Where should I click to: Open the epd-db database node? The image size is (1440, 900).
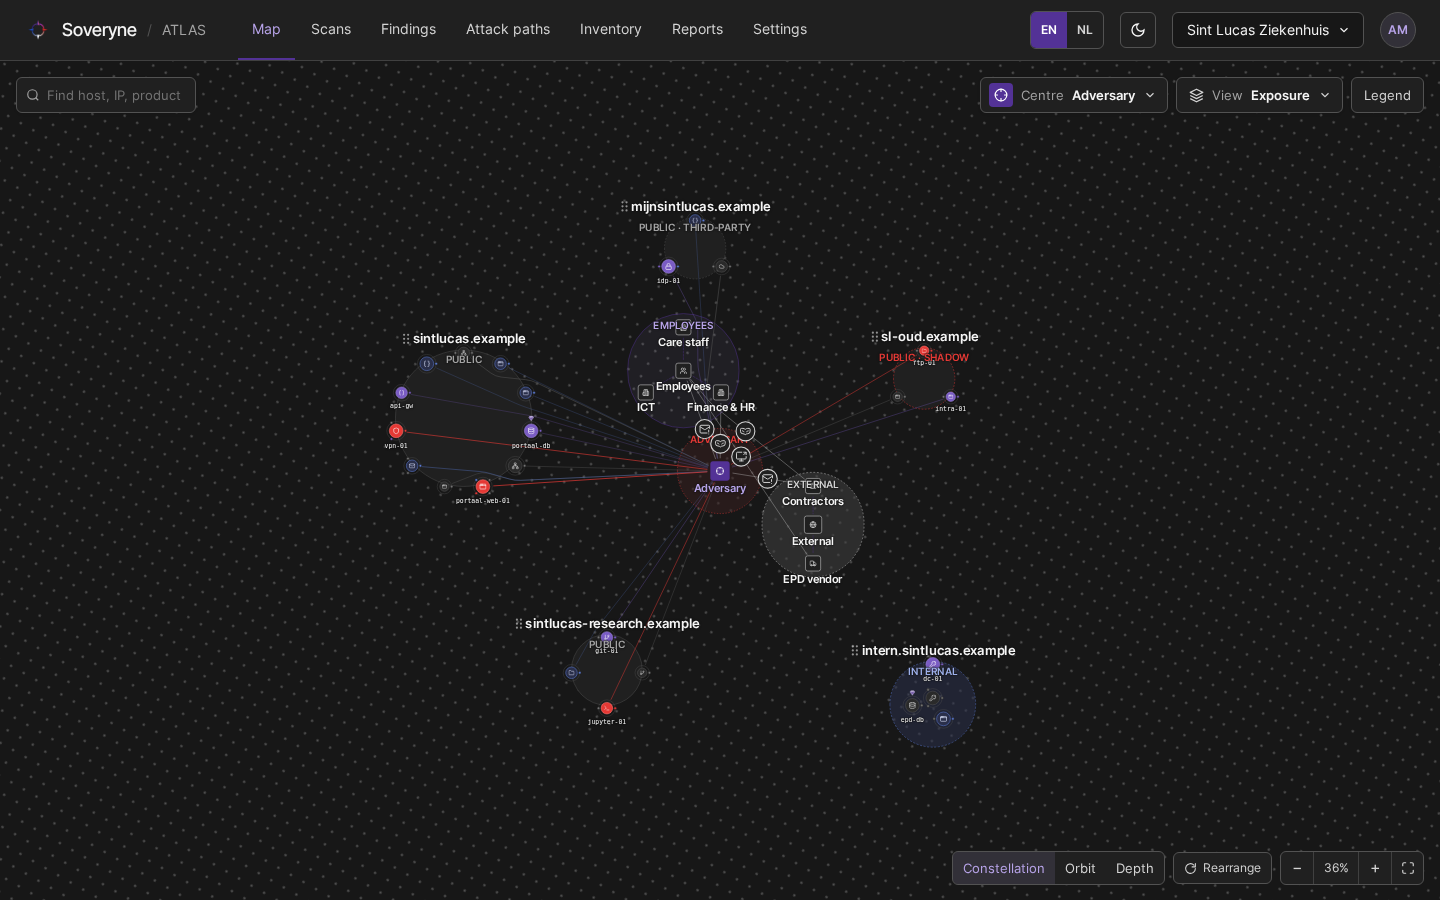click(x=912, y=705)
